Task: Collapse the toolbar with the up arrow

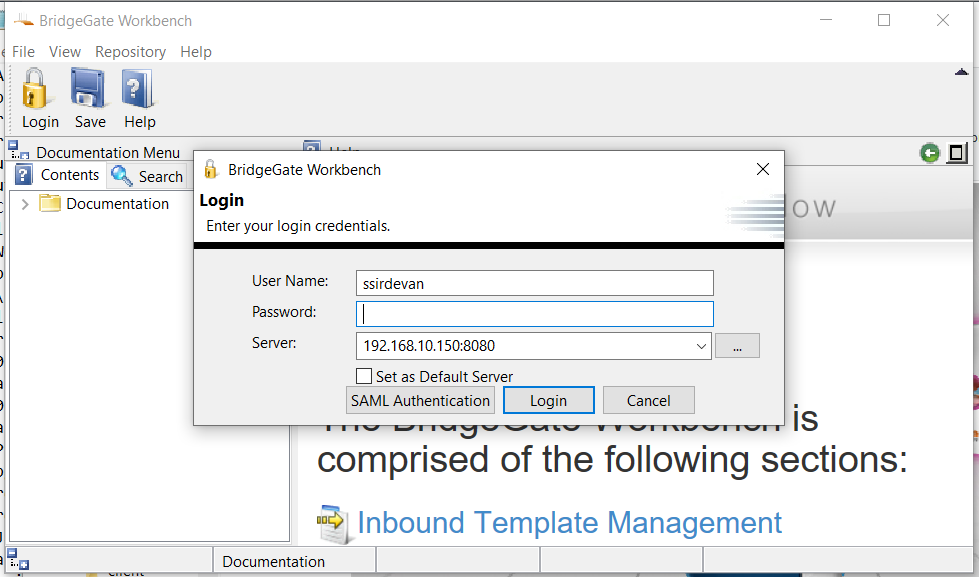Action: click(x=962, y=72)
